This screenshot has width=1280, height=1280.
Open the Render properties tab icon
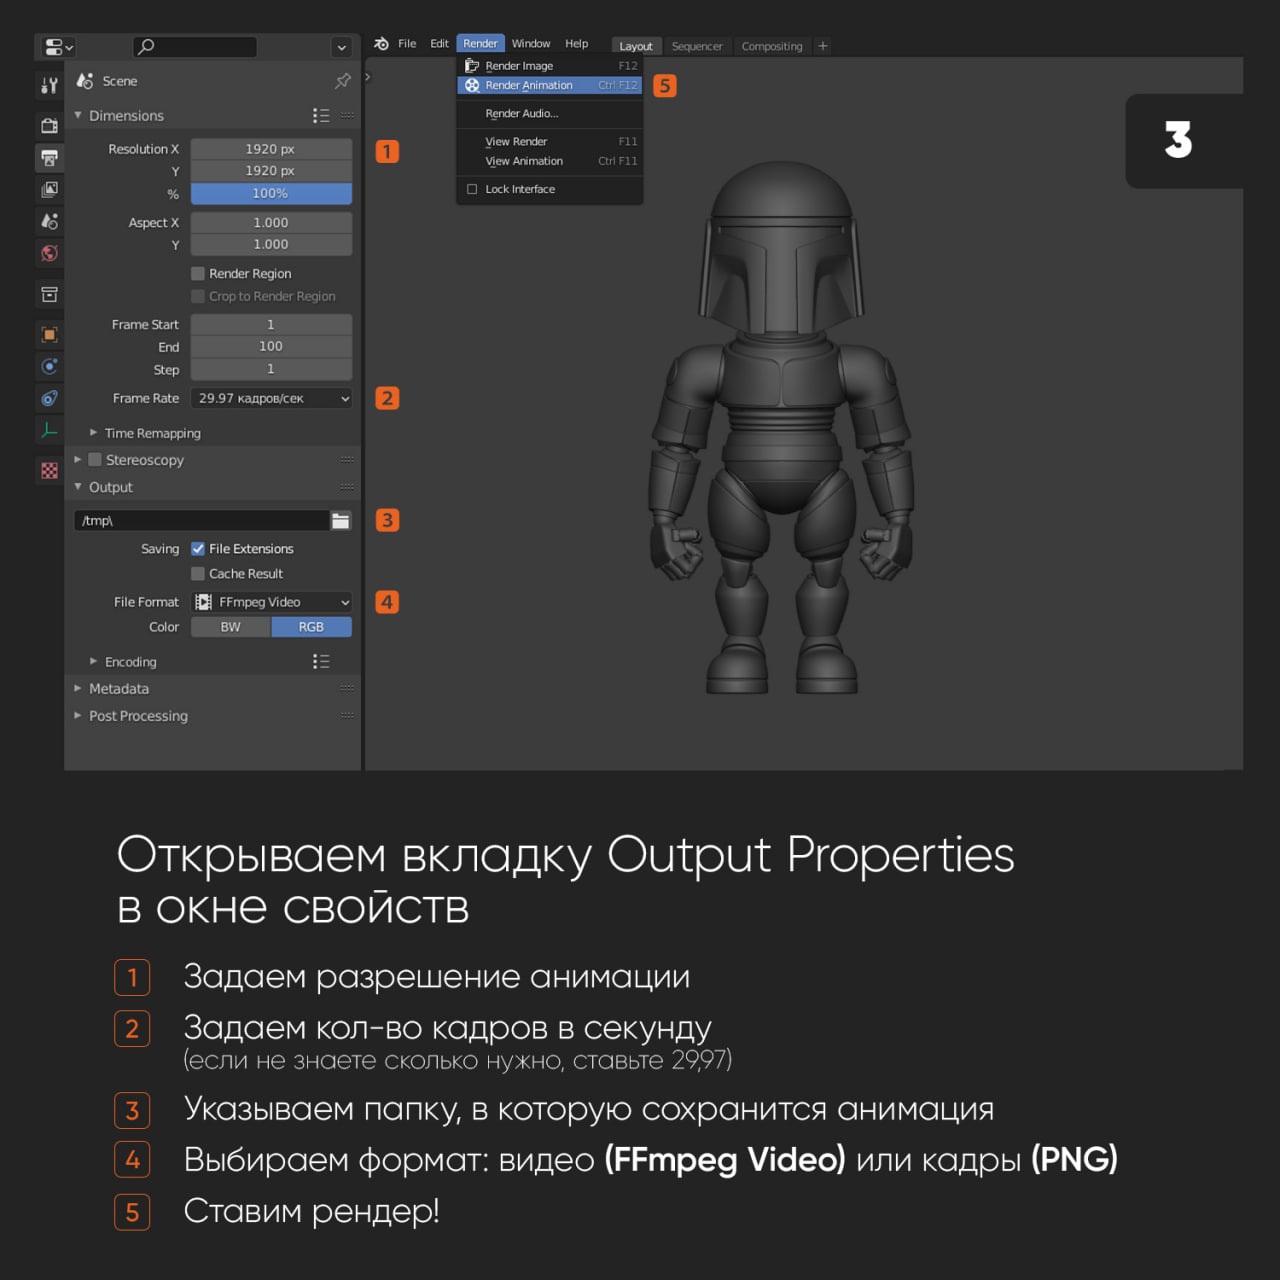(49, 125)
